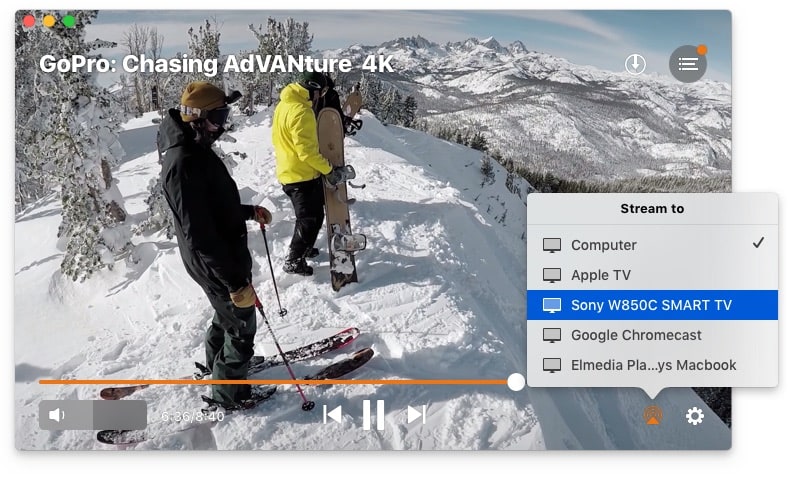Click monitor icon beside Google Chromecast
Image resolution: width=800 pixels, height=480 pixels.
552,335
